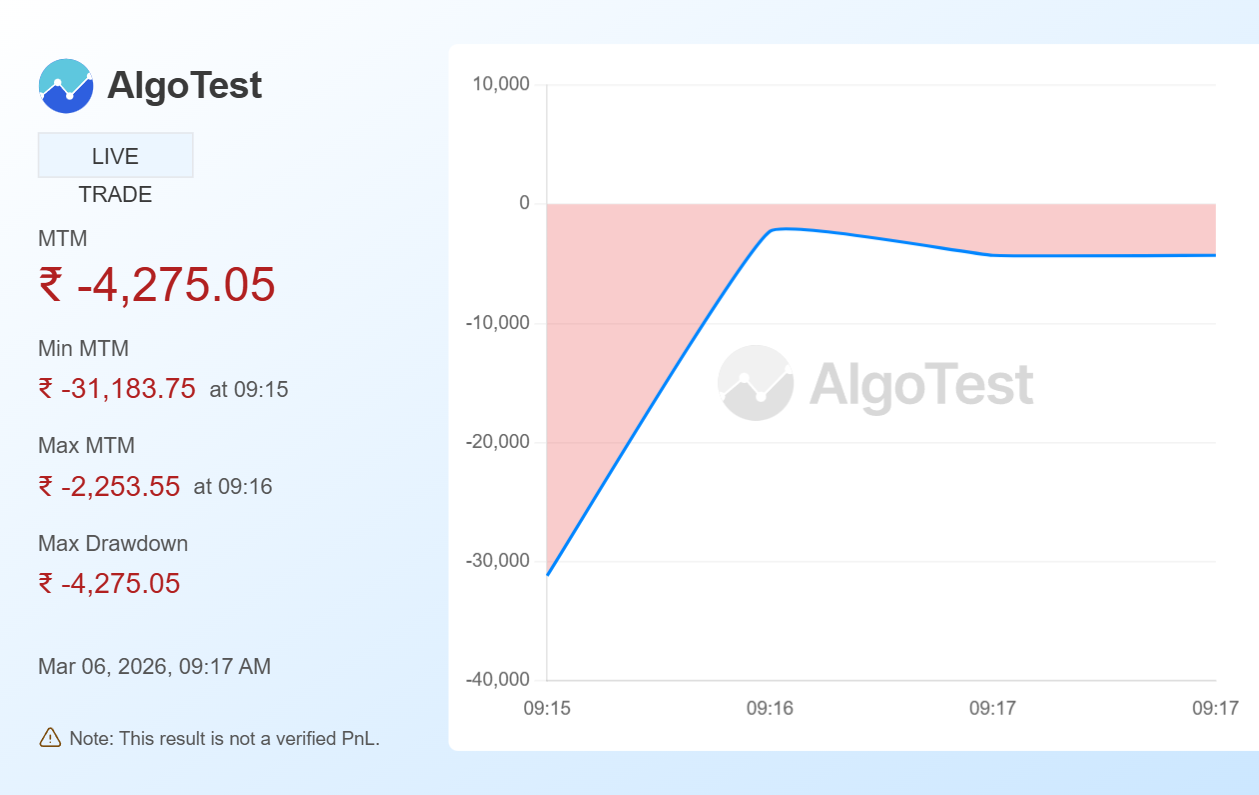This screenshot has height=795, width=1259.
Task: Click the warning triangle icon beside the note
Action: (47, 738)
